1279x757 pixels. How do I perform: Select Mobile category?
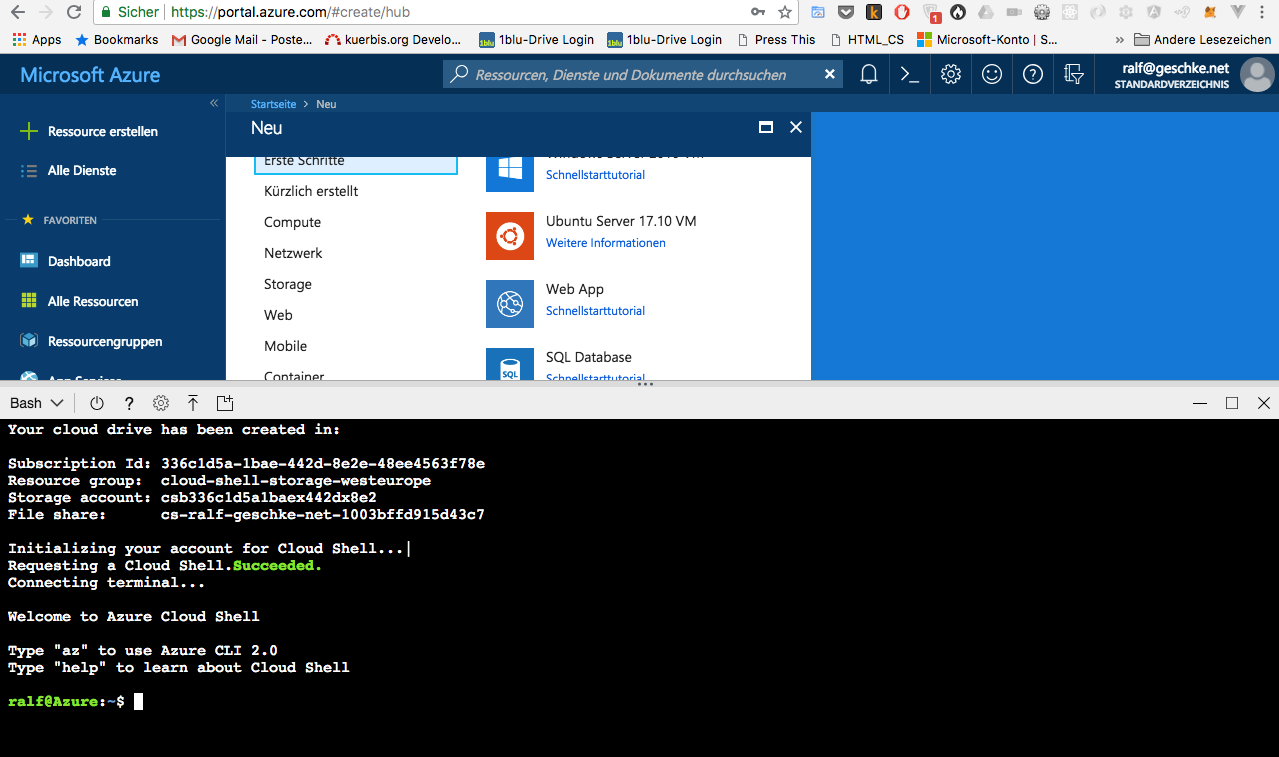[x=285, y=346]
